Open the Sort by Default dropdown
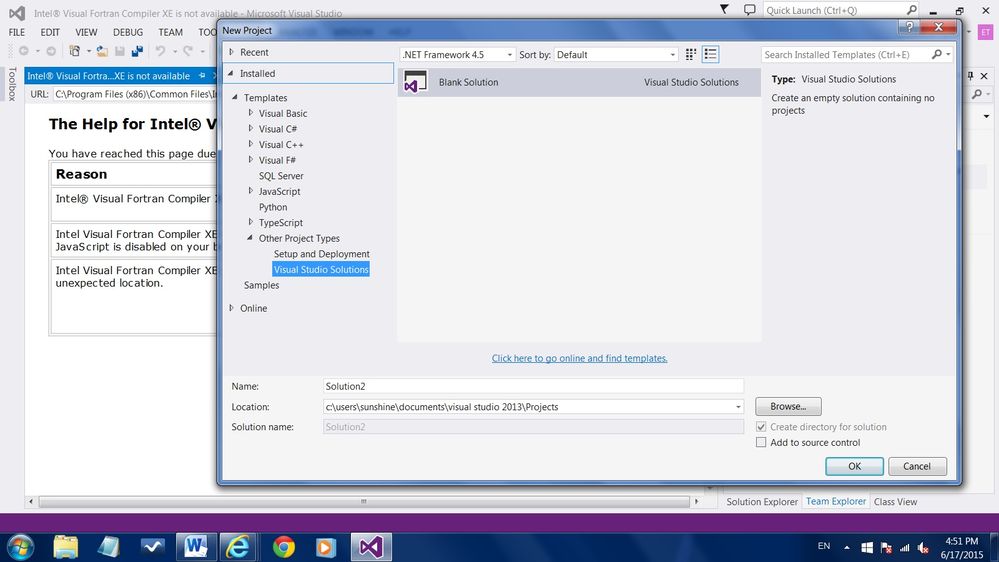Image resolution: width=999 pixels, height=562 pixels. tap(616, 55)
